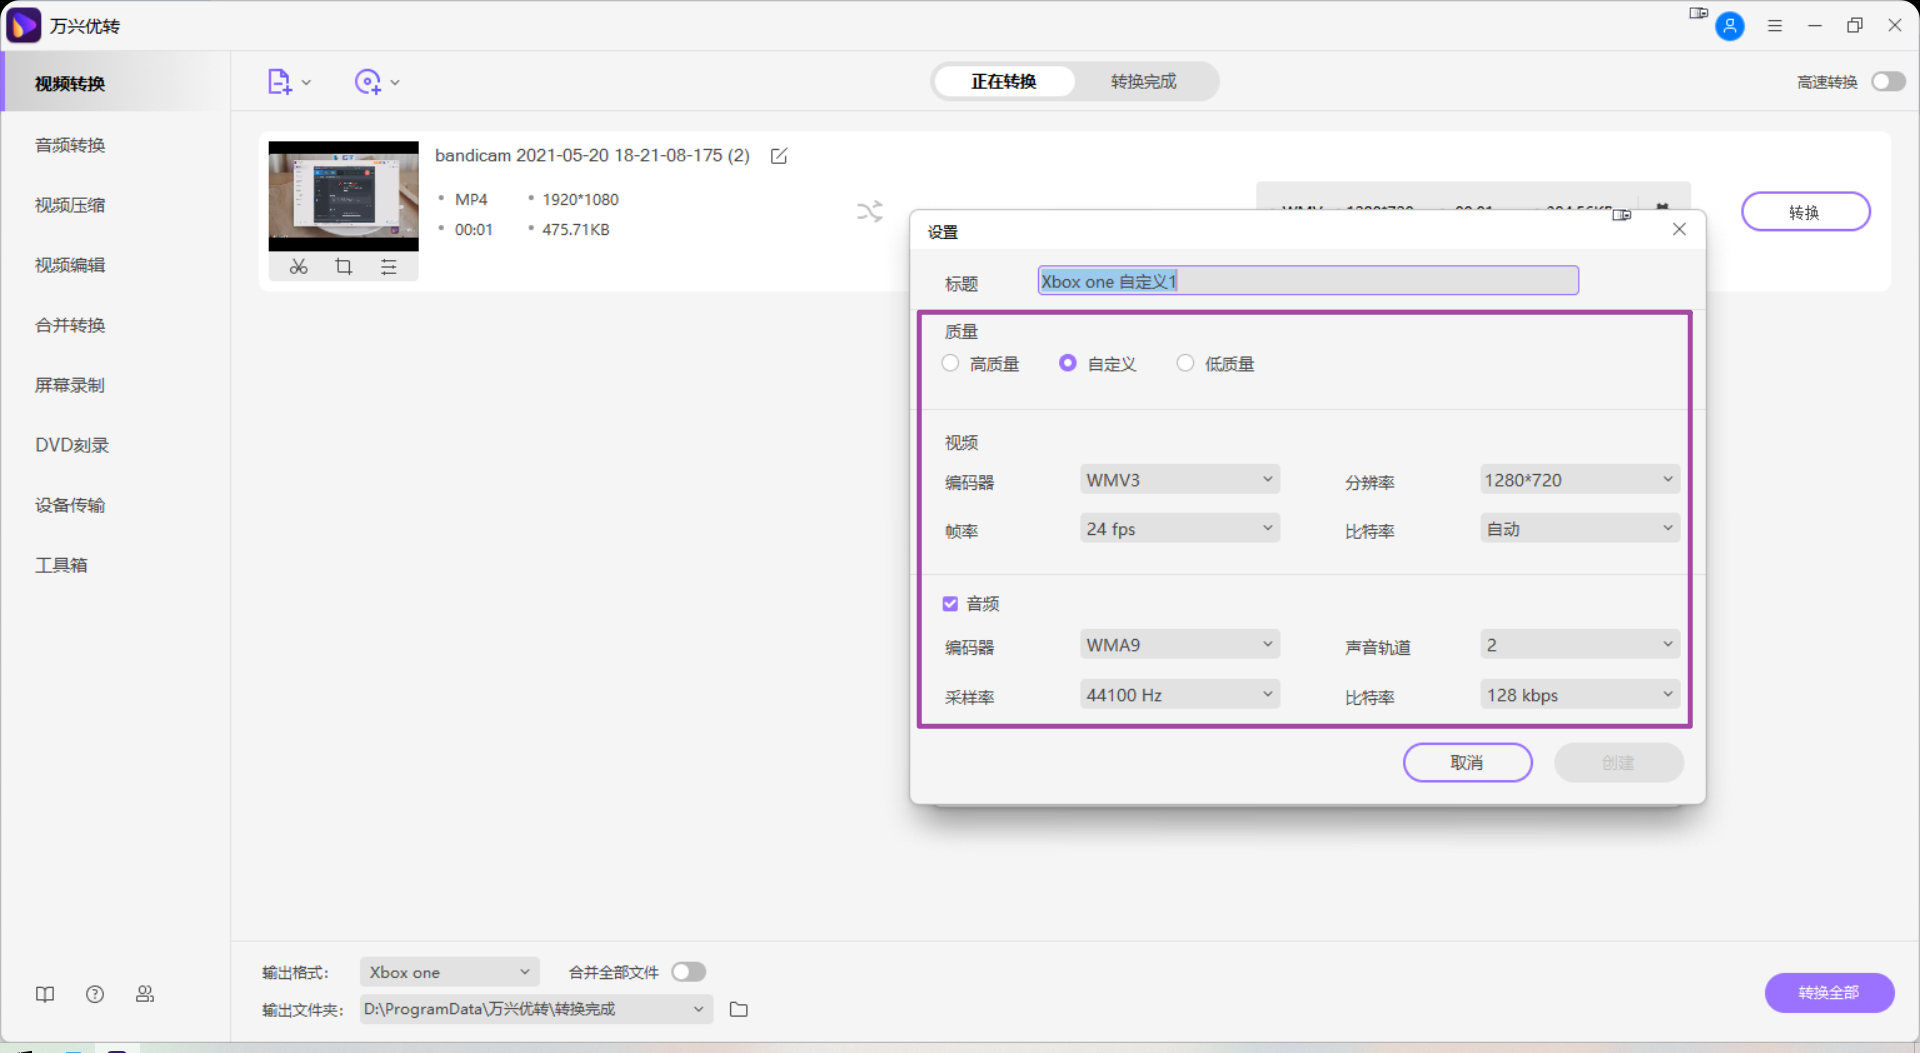Click the rename pencil icon beside filename

(x=779, y=156)
